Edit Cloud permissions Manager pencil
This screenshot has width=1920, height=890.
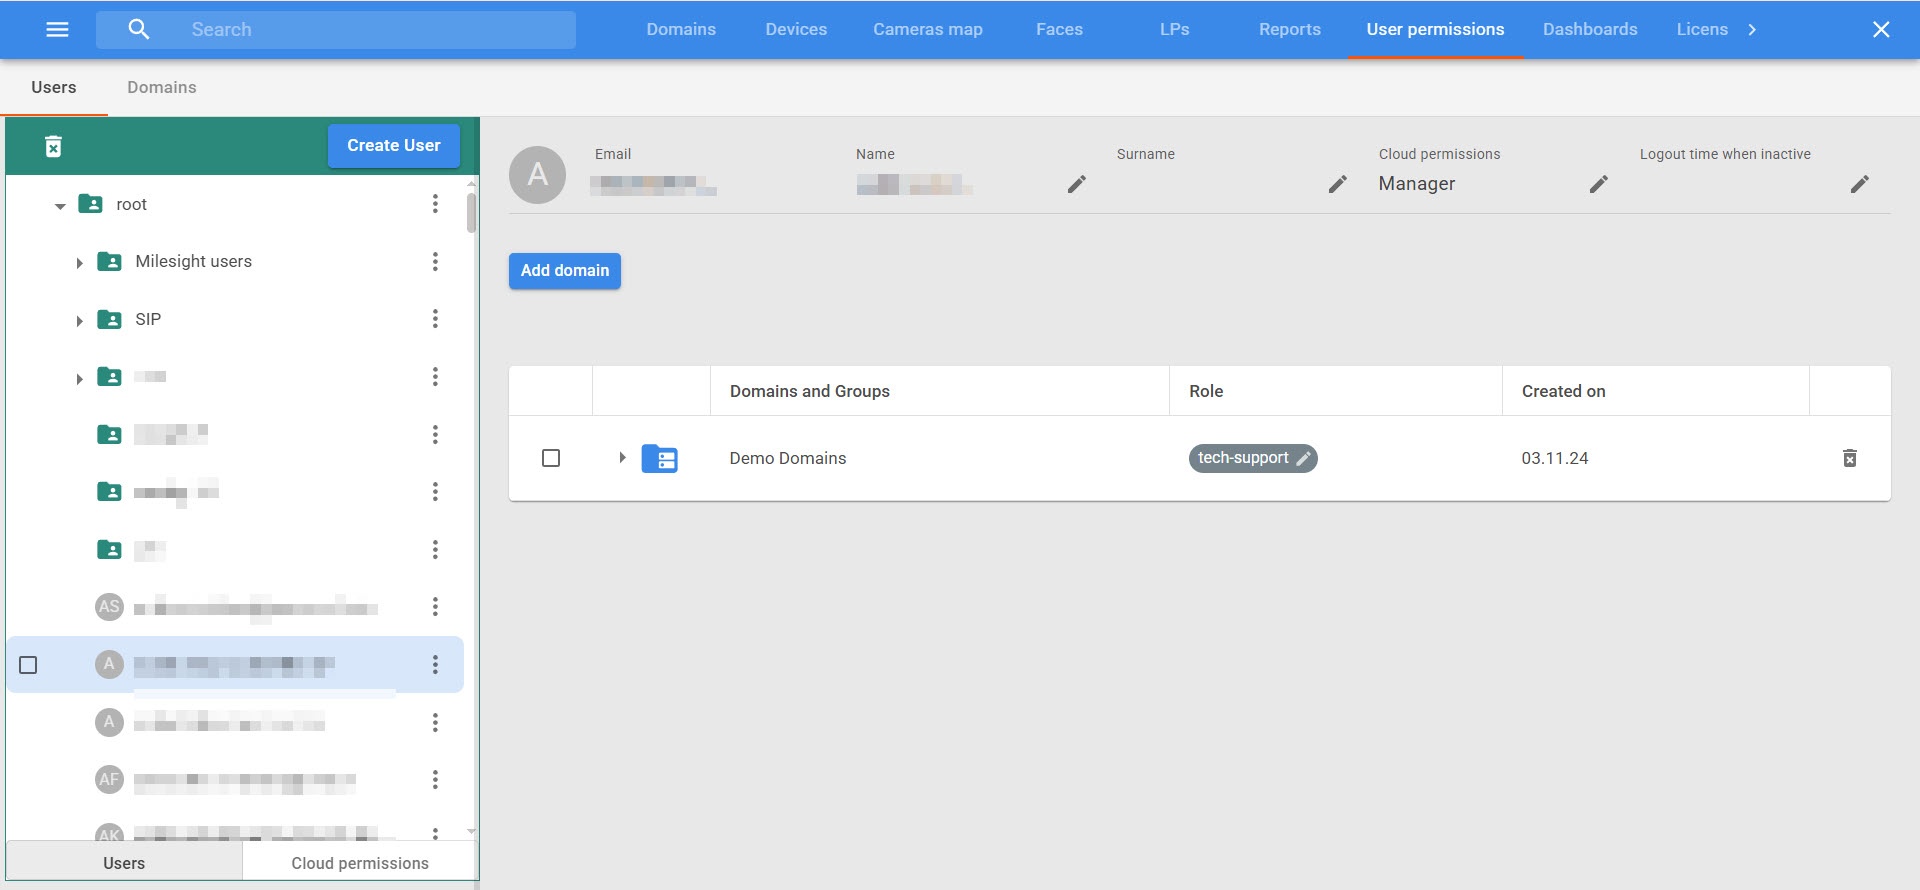[1598, 184]
